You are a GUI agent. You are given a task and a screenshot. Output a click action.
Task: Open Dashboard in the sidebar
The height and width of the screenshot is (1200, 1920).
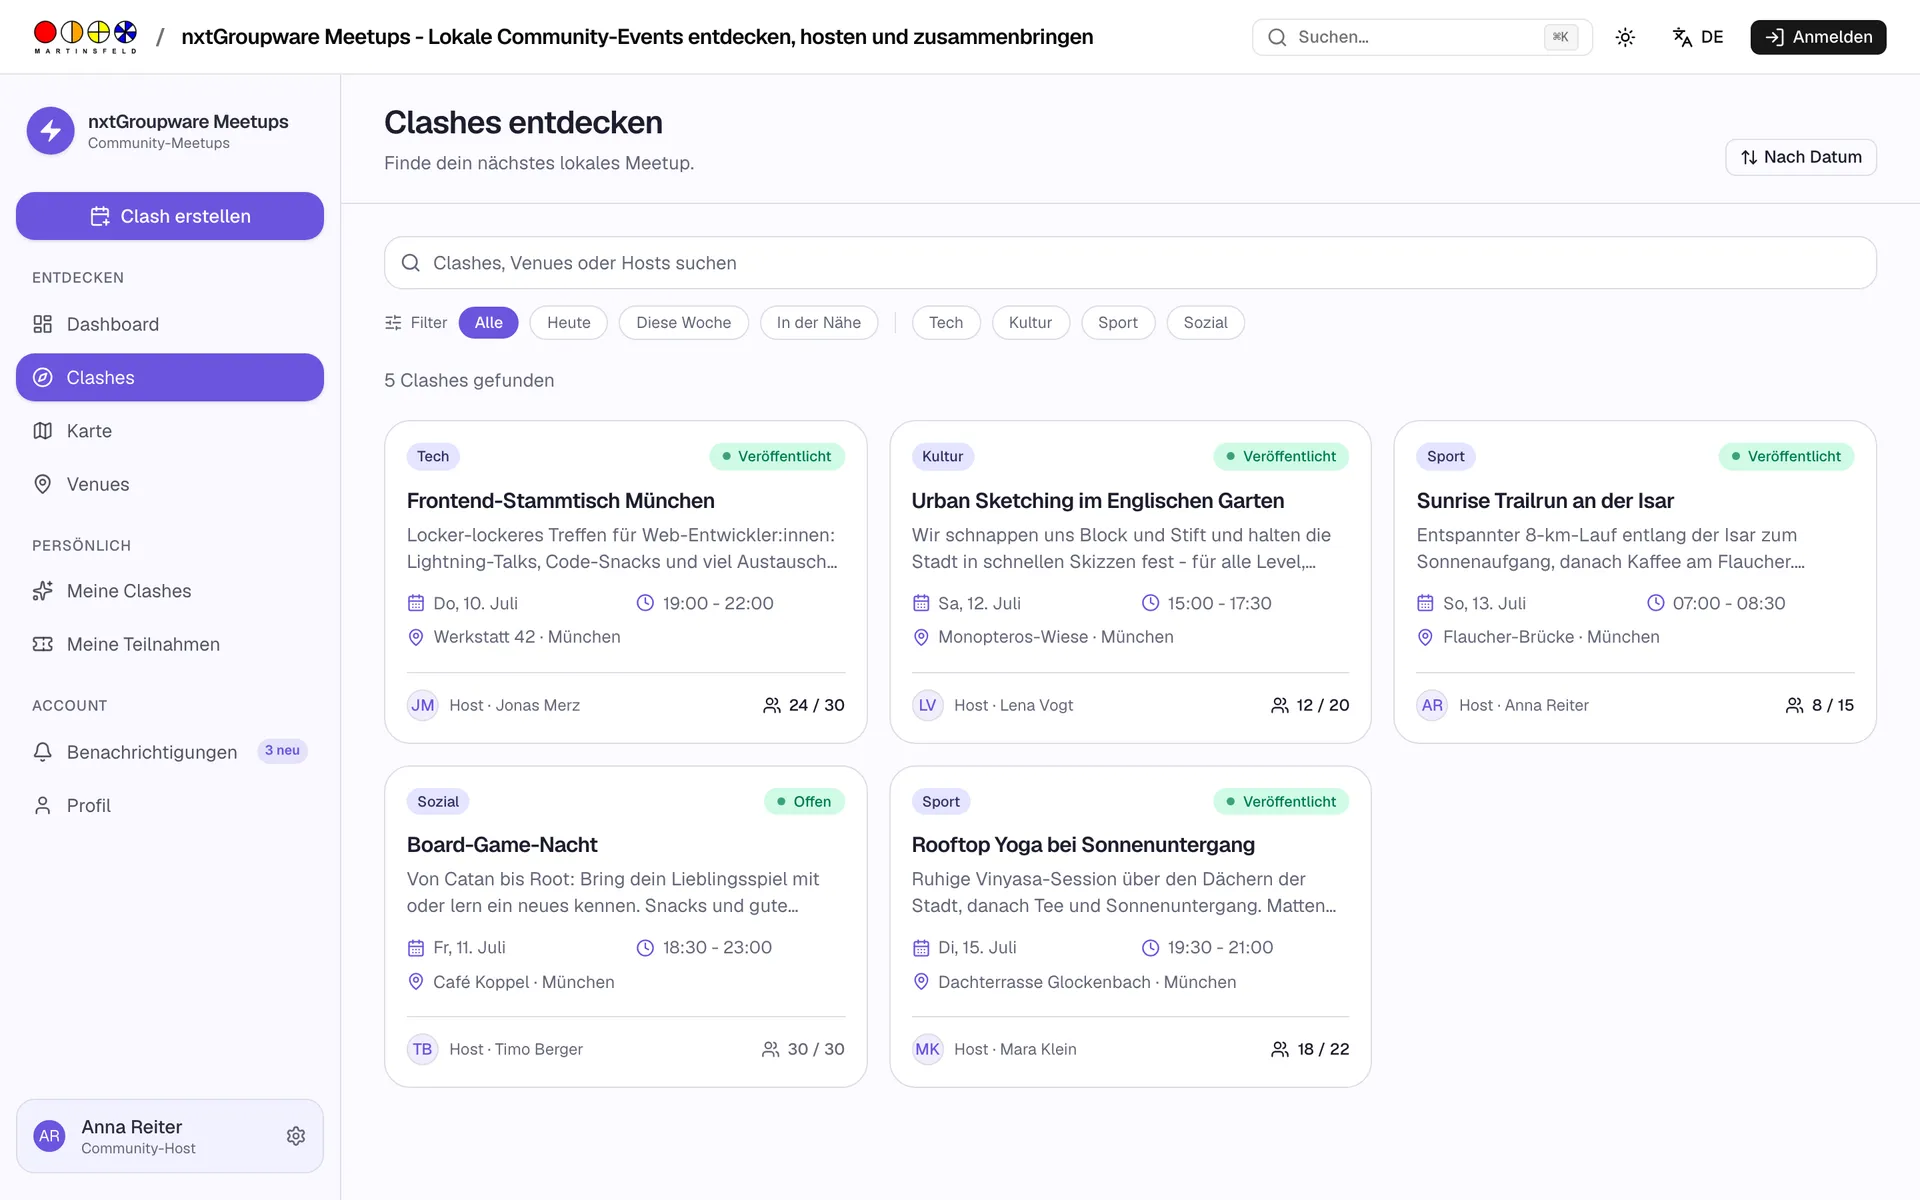(x=170, y=324)
